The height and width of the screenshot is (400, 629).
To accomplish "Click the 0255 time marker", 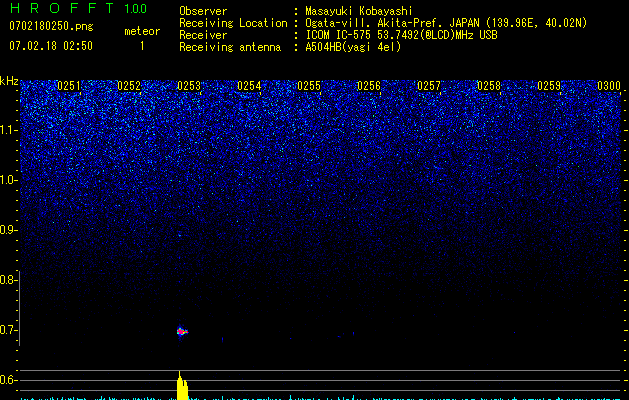I will click(x=309, y=86).
